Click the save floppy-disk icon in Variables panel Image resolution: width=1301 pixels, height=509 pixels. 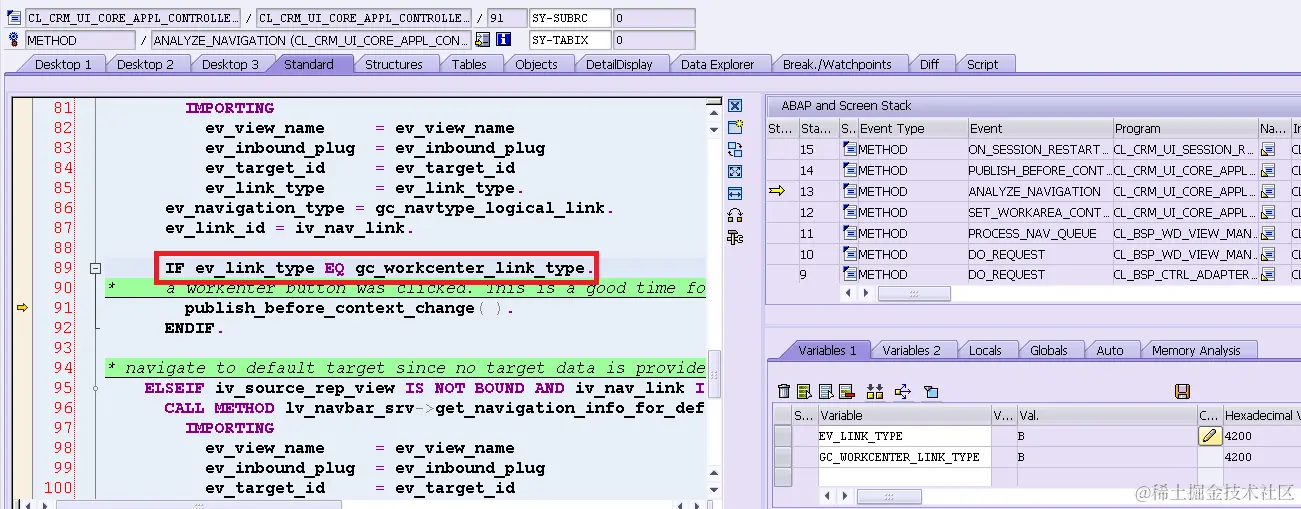(1182, 391)
